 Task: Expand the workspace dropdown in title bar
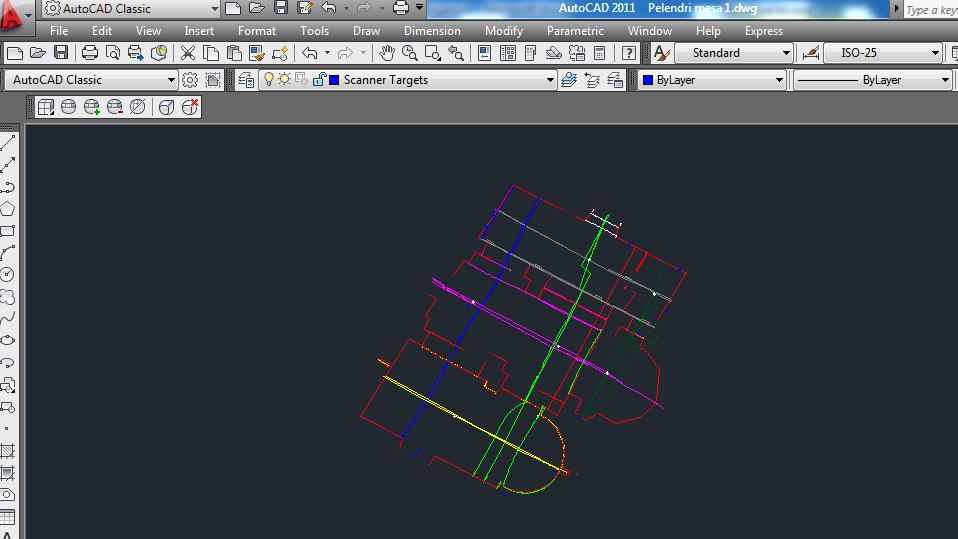click(x=214, y=9)
